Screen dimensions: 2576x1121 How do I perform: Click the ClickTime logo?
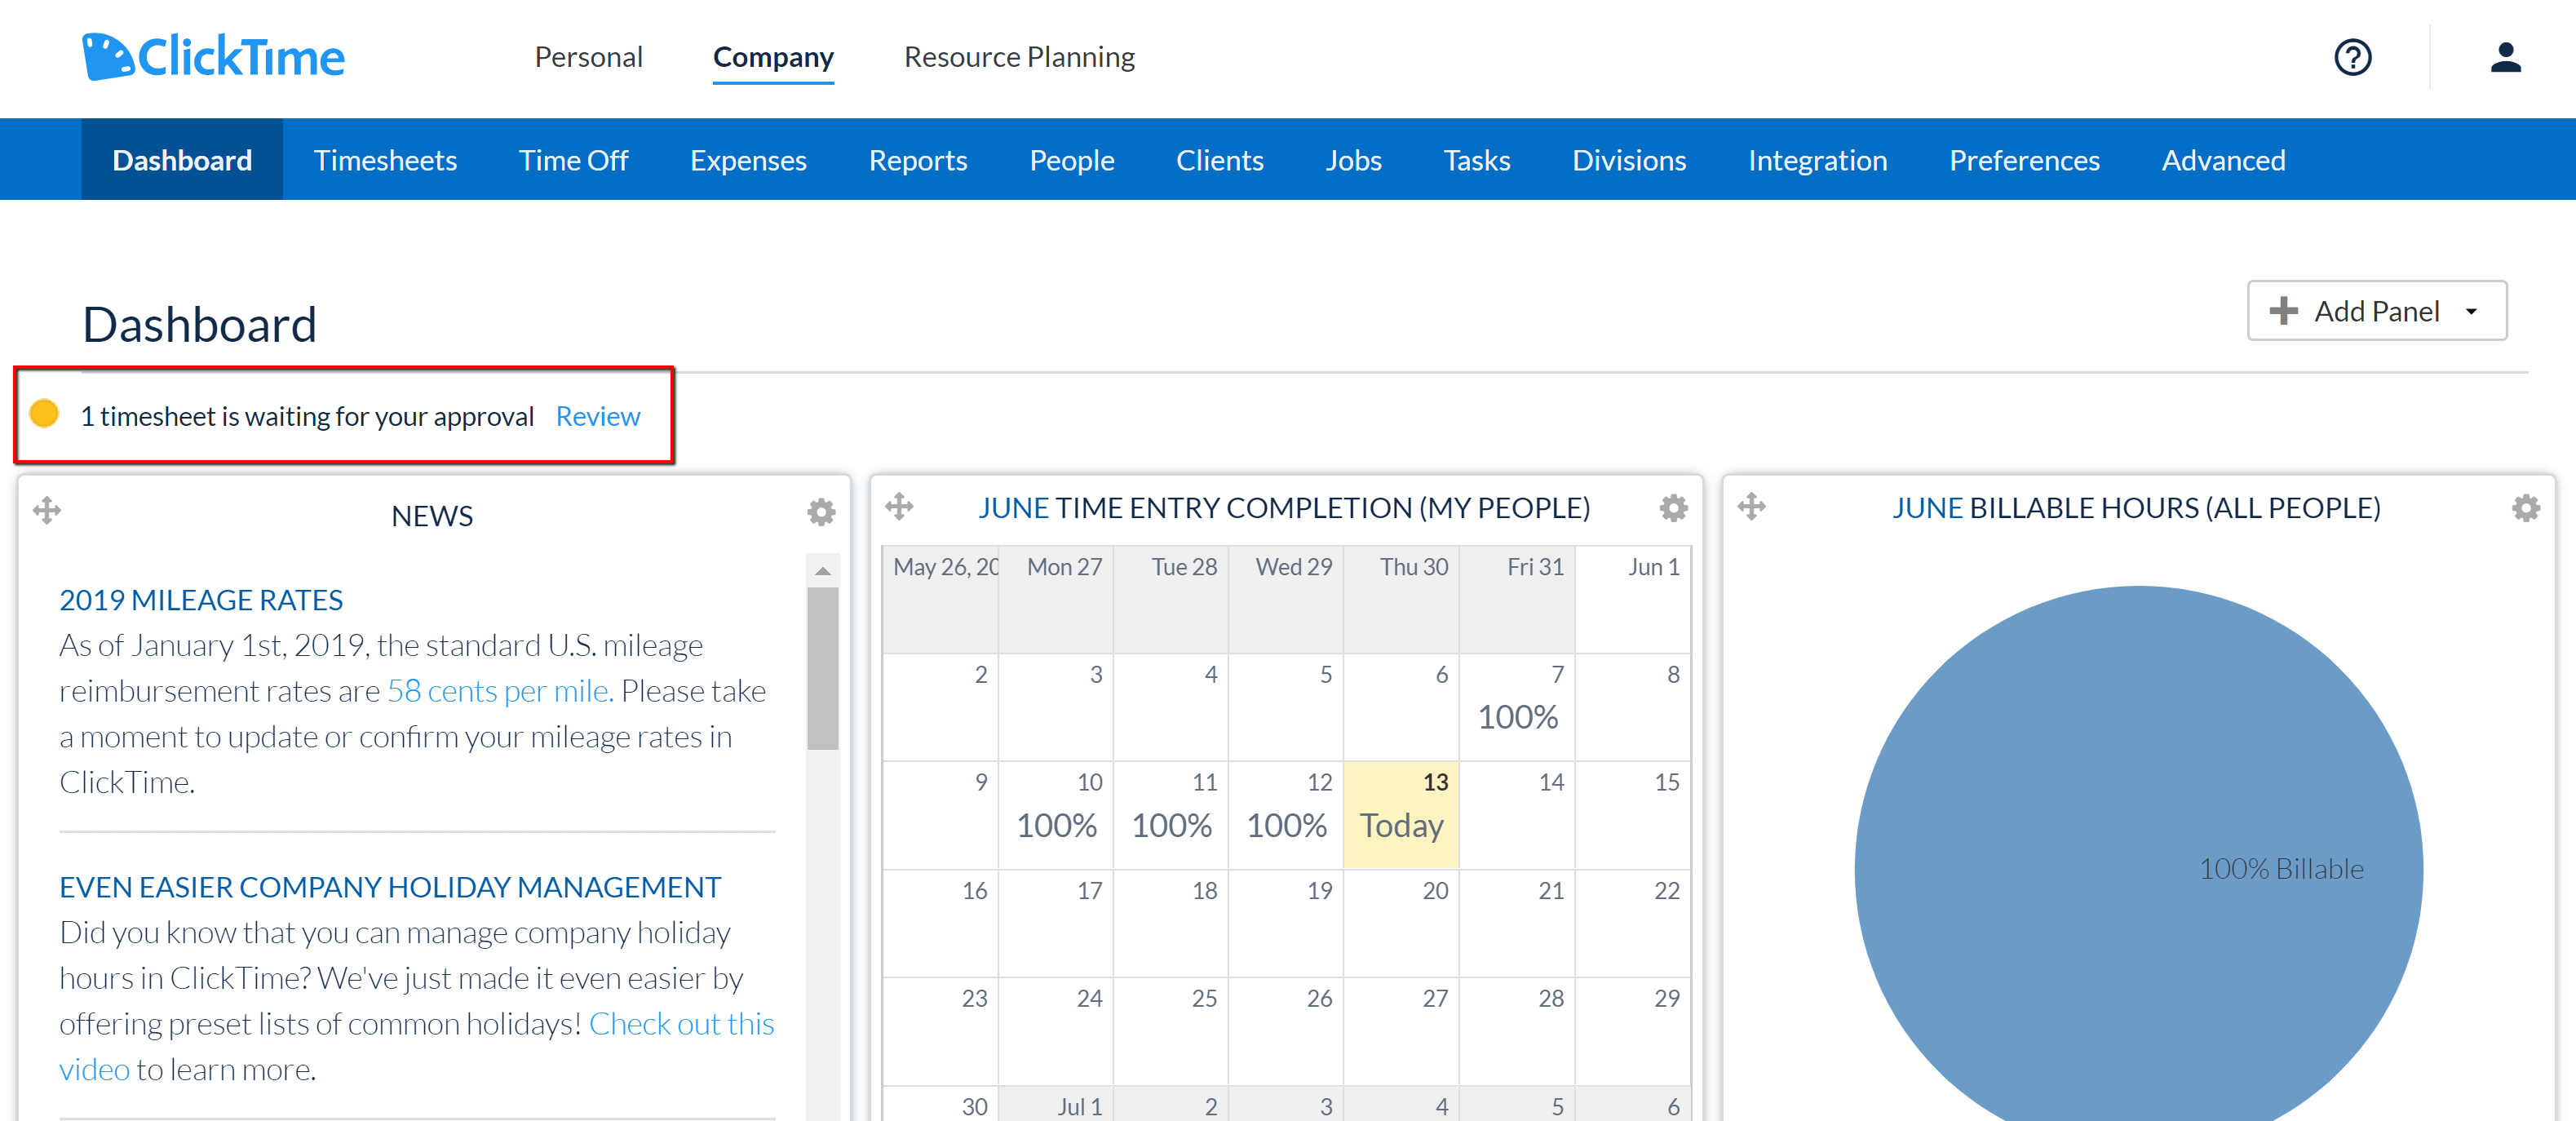click(x=213, y=57)
